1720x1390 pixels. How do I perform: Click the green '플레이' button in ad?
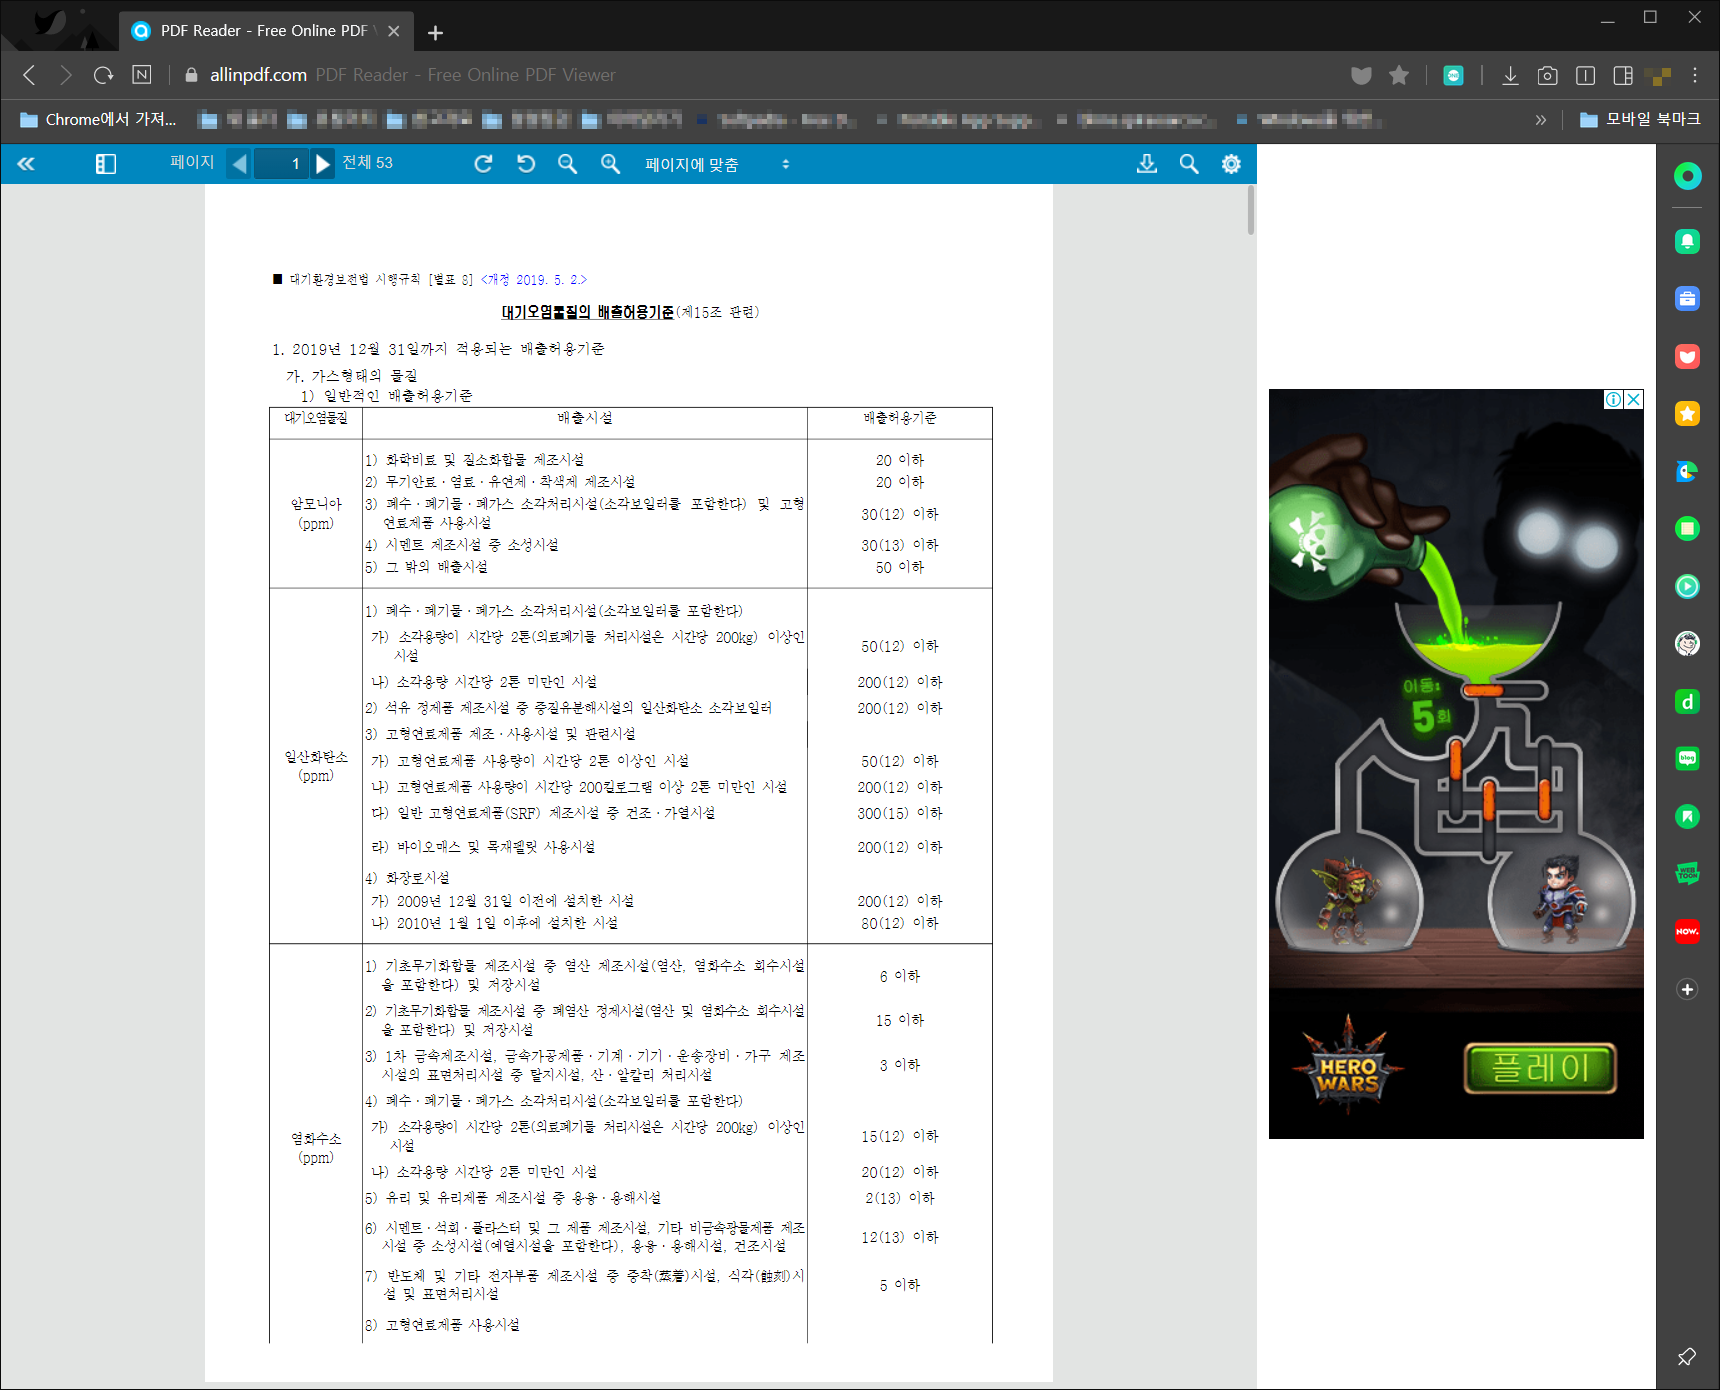[1540, 1068]
